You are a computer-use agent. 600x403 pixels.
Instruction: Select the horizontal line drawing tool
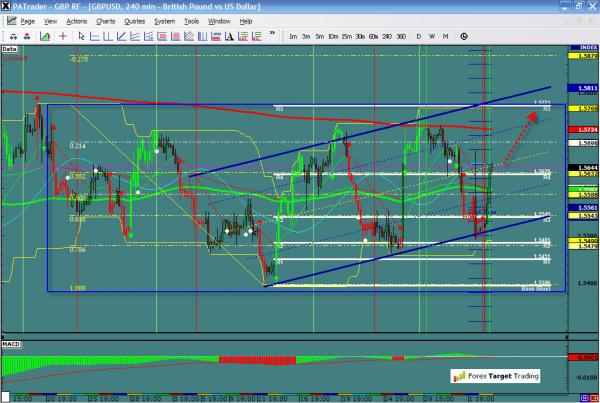95,36
